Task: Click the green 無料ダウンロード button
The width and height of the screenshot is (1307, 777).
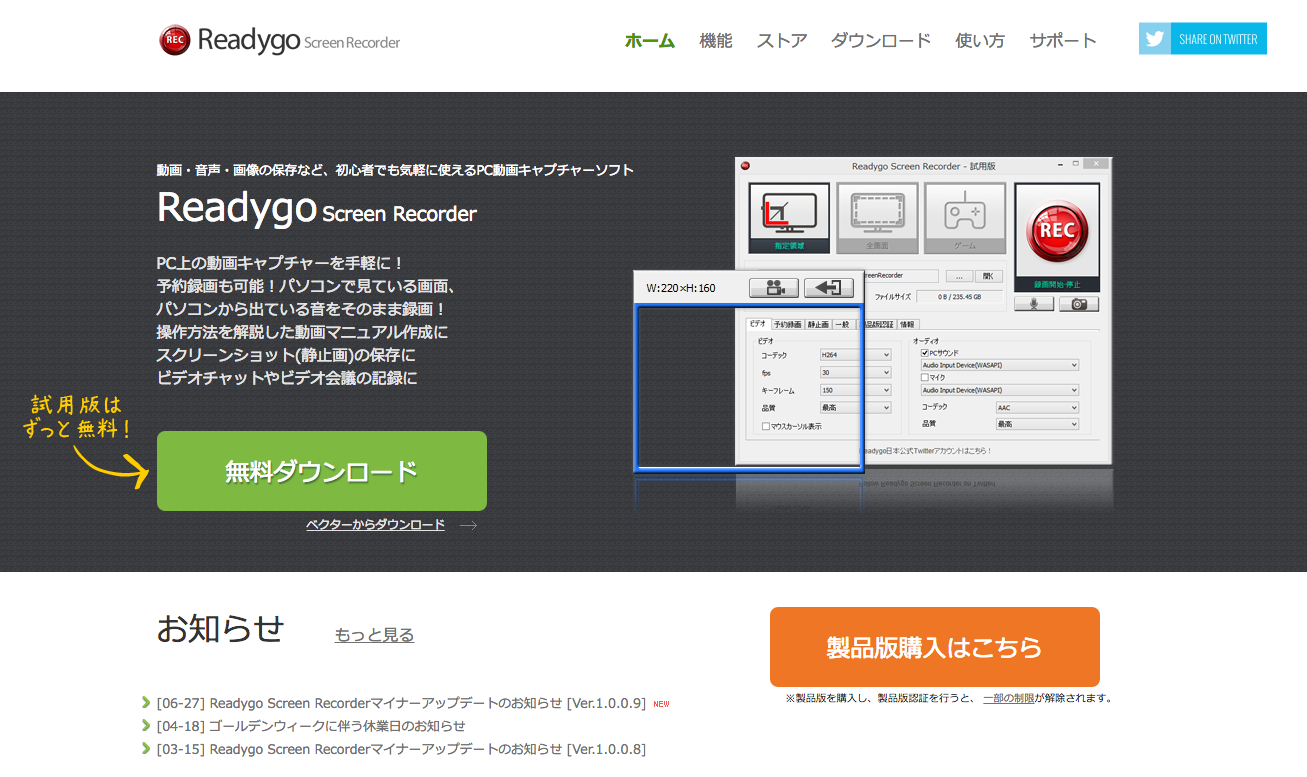Action: pos(322,471)
